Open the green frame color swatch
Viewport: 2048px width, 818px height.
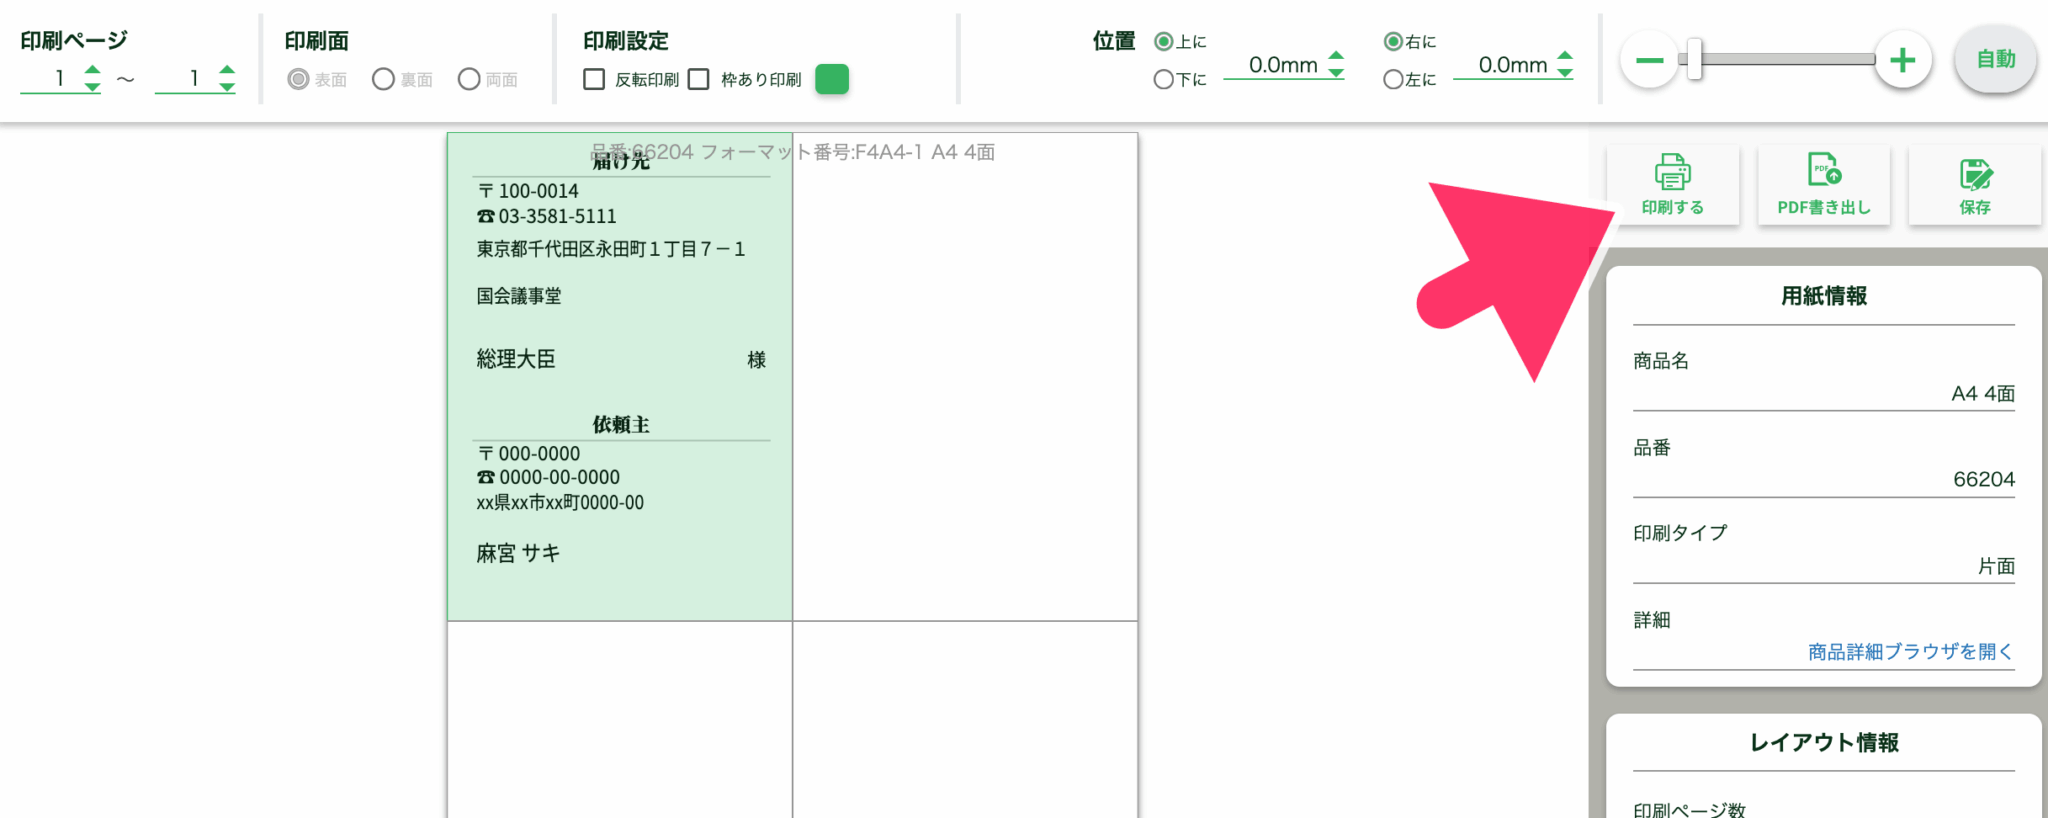[832, 79]
